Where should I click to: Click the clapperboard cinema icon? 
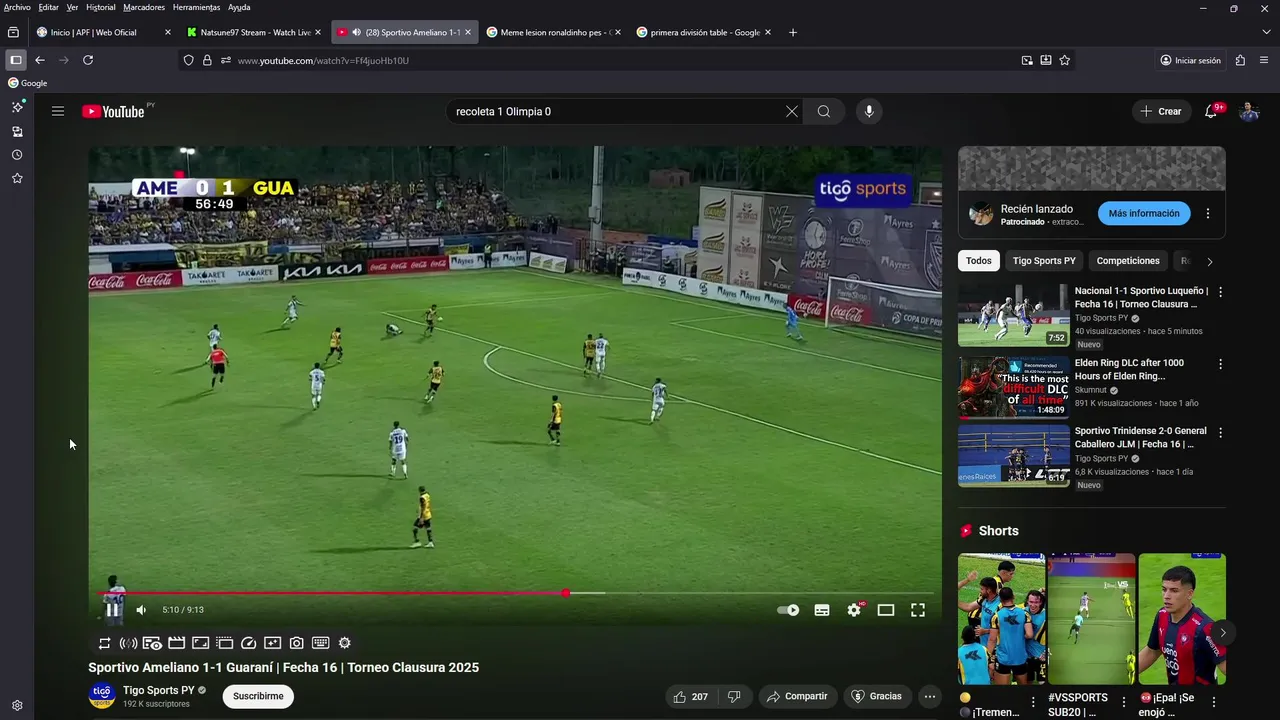[x=176, y=643]
